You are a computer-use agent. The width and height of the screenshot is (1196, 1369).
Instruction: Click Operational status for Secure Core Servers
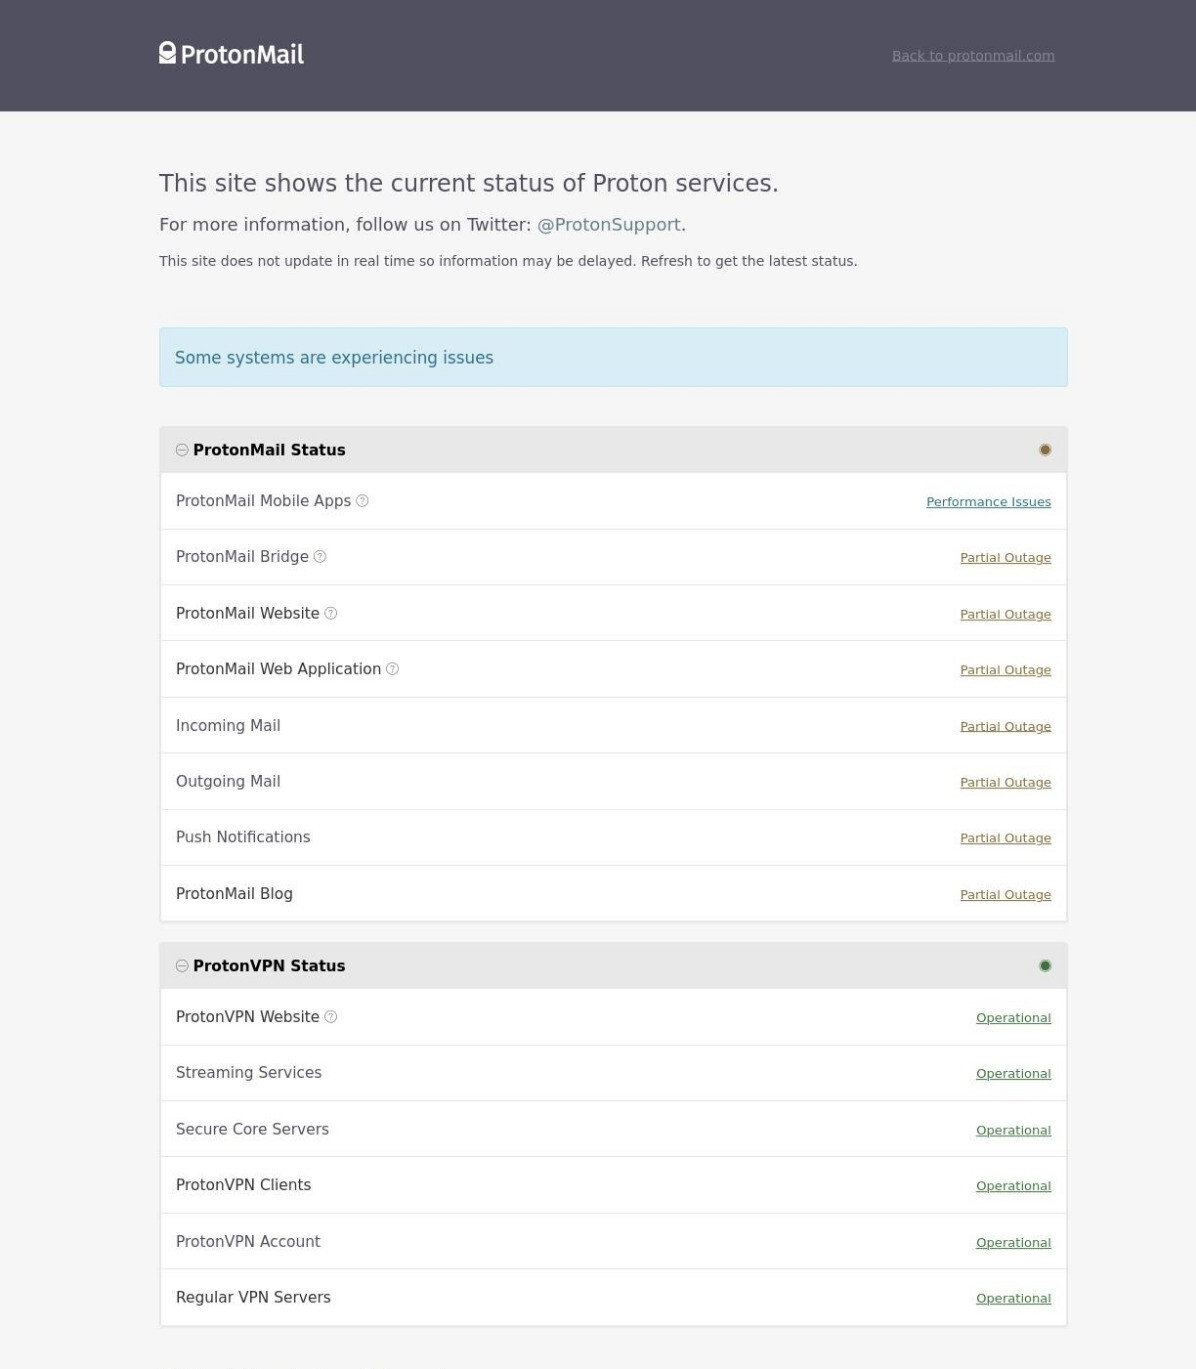[1013, 1130]
